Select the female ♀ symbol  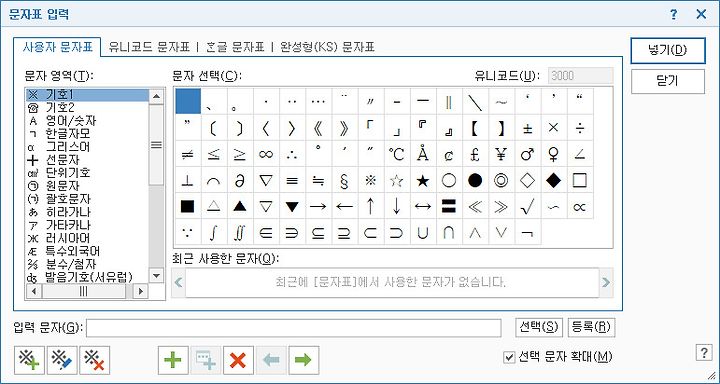[553, 154]
